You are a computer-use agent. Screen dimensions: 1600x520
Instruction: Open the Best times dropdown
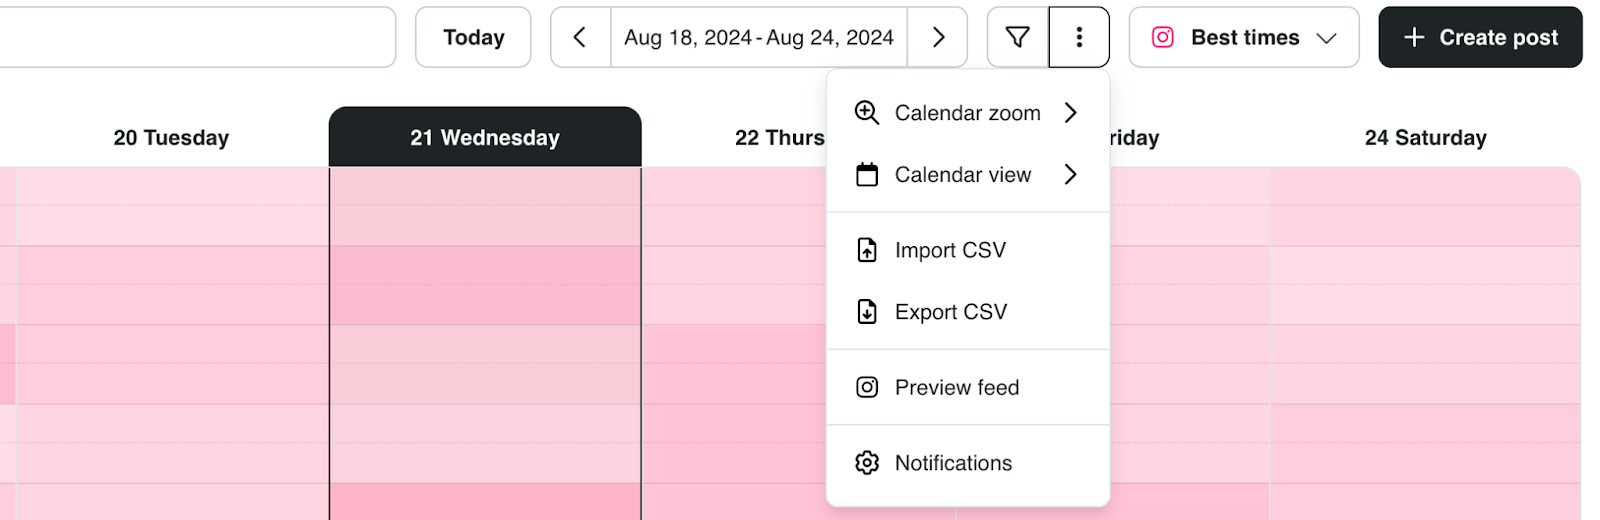(x=1244, y=37)
